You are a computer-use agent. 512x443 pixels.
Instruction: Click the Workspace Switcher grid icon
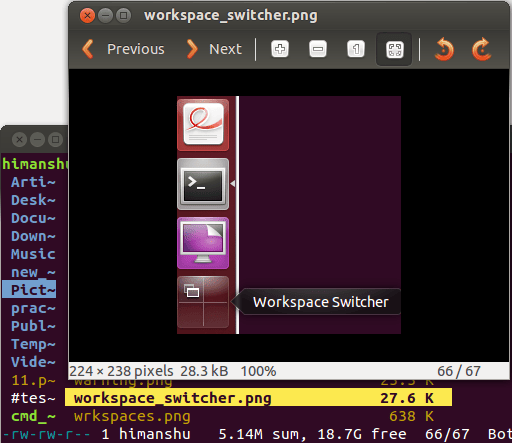pos(203,302)
